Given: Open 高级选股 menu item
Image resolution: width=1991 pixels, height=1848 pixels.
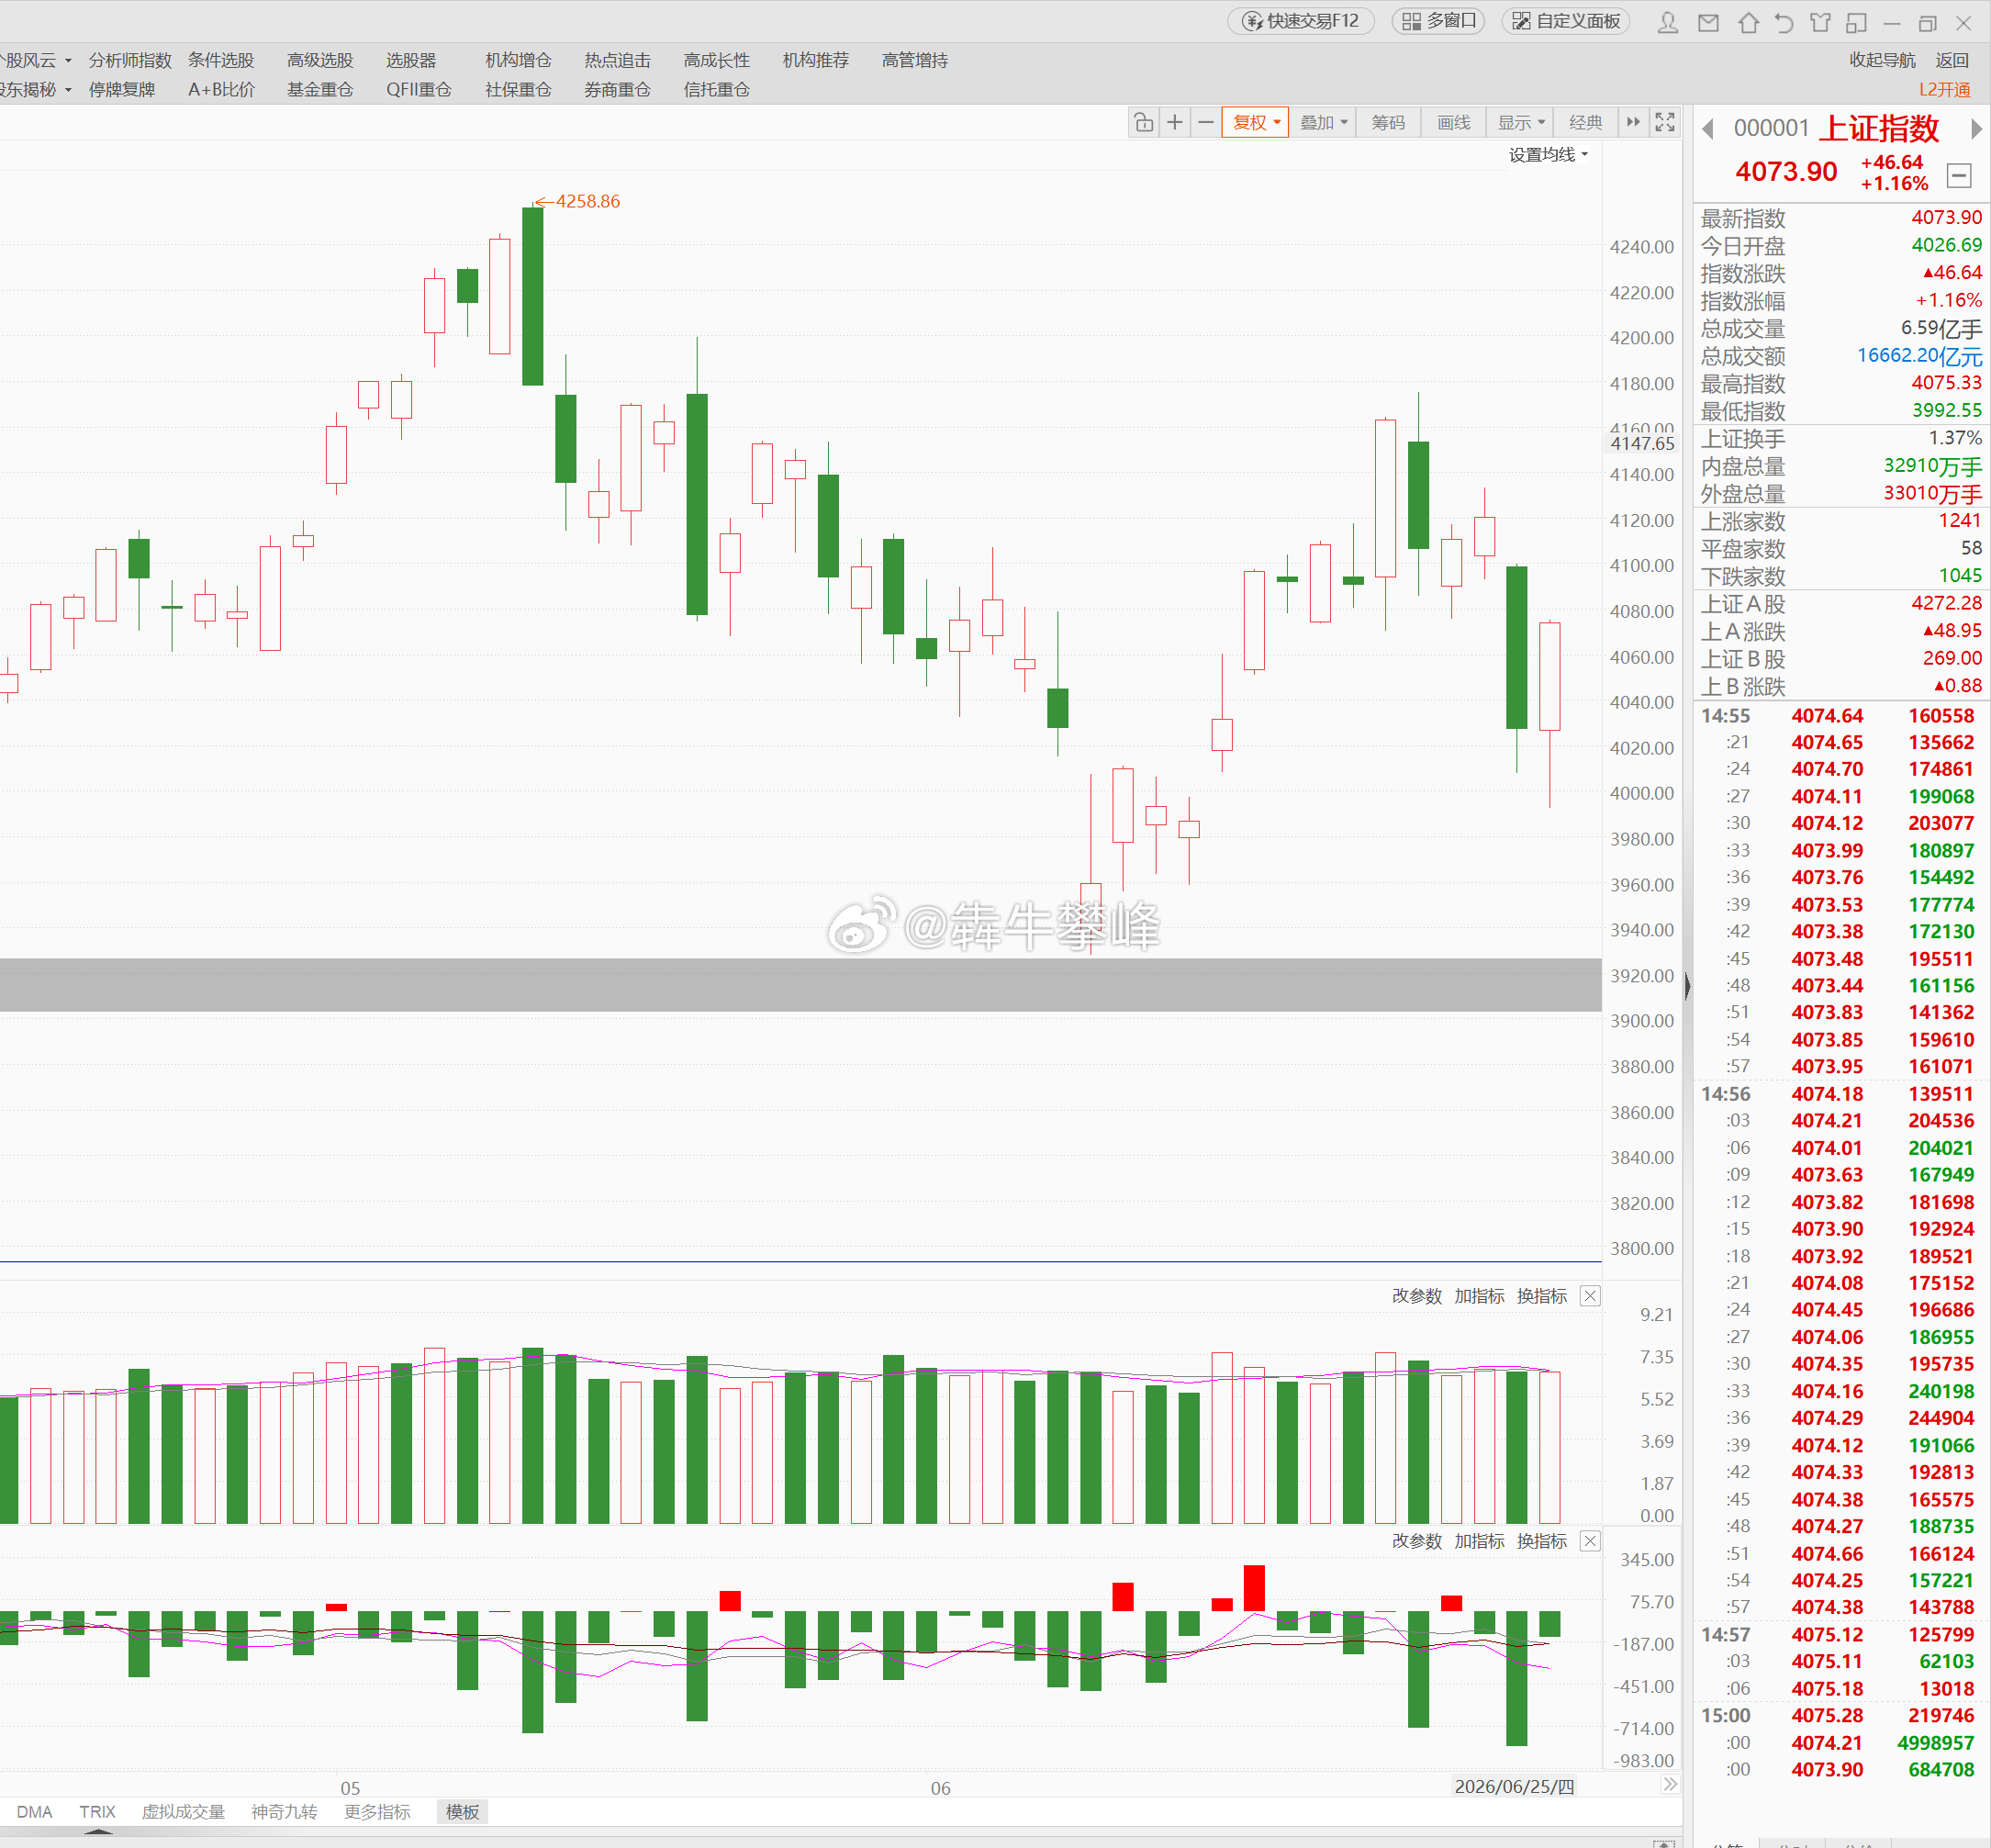Looking at the screenshot, I should tap(320, 60).
